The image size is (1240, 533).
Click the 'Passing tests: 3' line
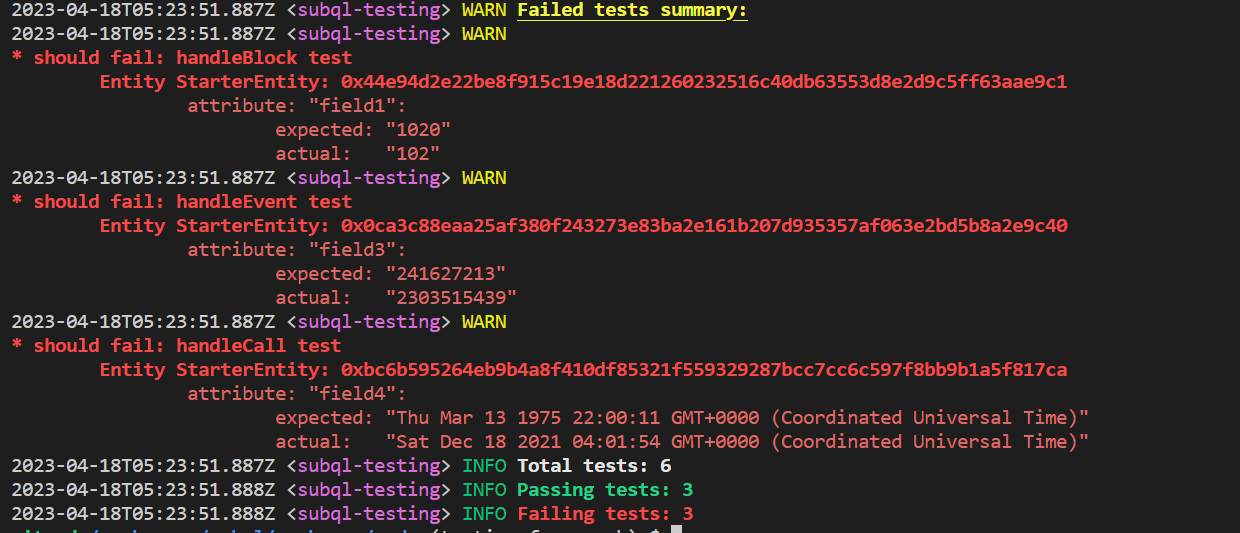point(605,490)
